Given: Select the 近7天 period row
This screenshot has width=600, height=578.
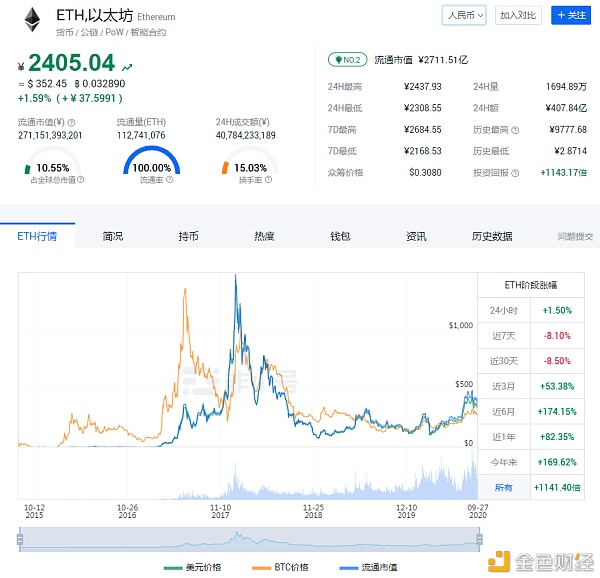Looking at the screenshot, I should coord(531,335).
